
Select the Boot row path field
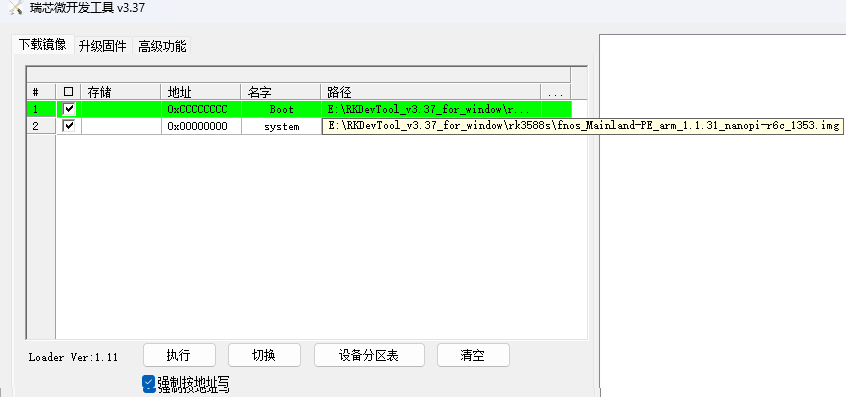coord(431,109)
